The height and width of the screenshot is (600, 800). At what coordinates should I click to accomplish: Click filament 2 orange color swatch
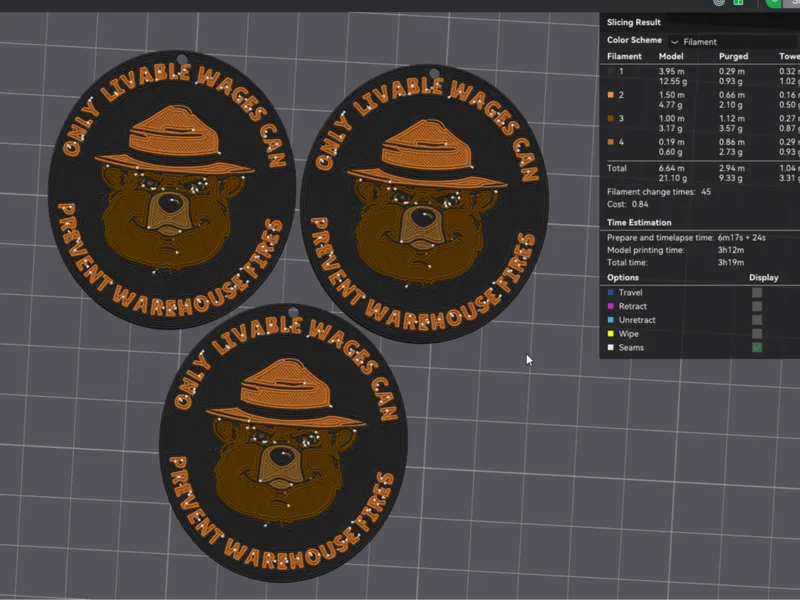coord(611,95)
